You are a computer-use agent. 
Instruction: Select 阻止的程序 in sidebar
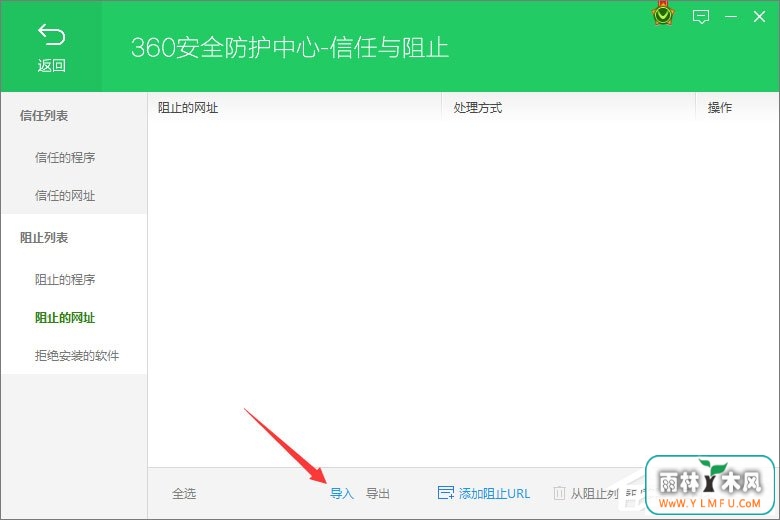tap(65, 280)
